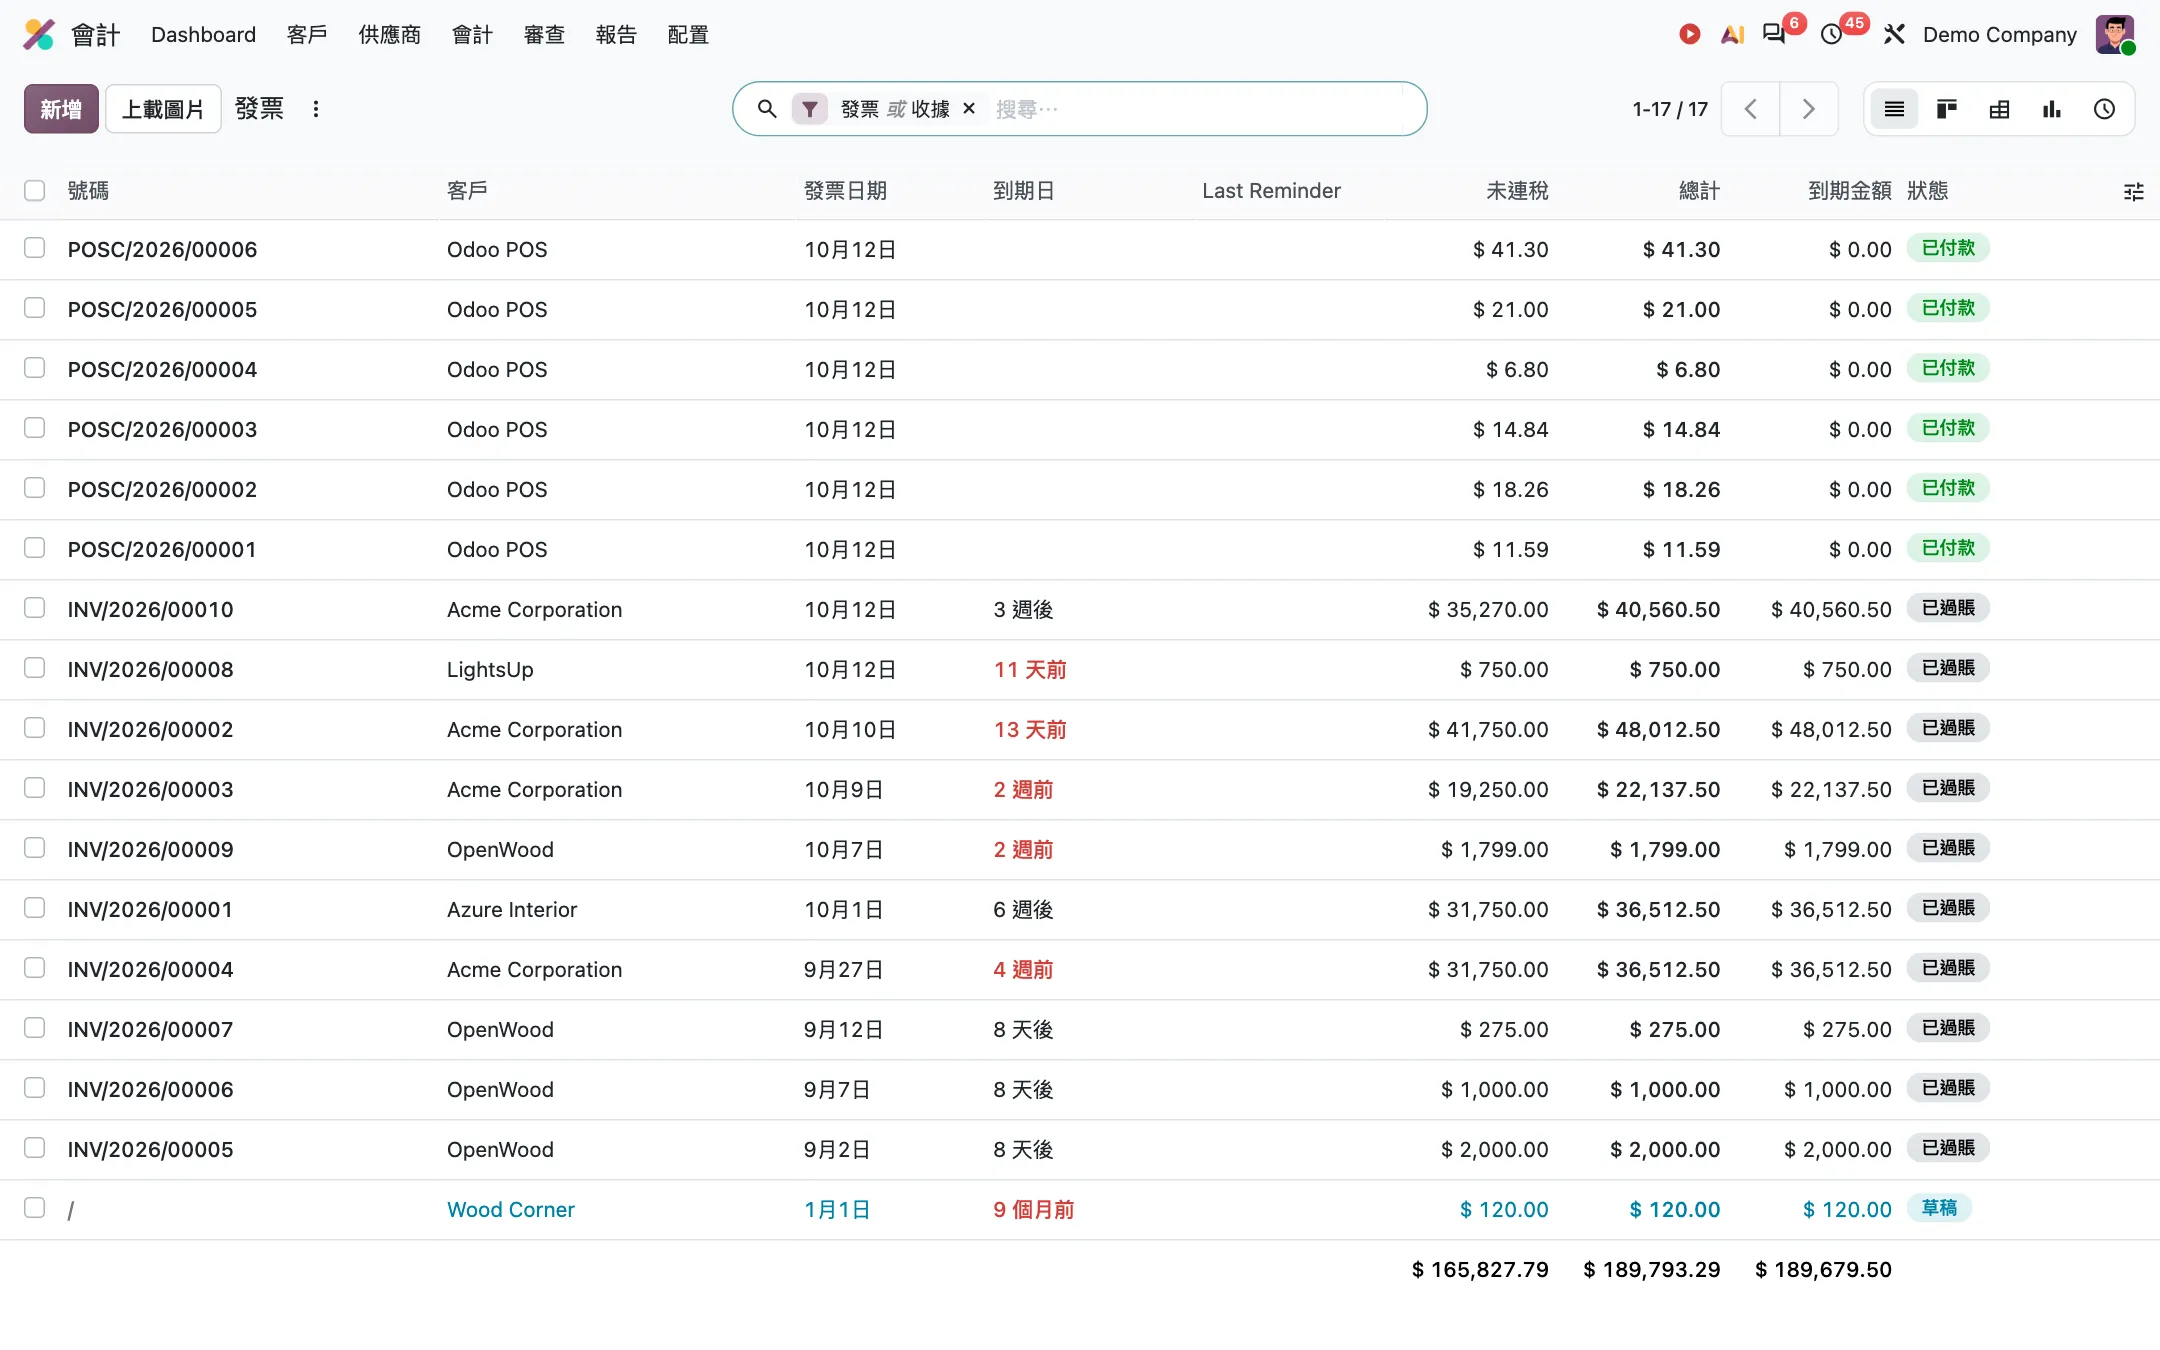Click the filter funnel icon in search

click(x=810, y=109)
